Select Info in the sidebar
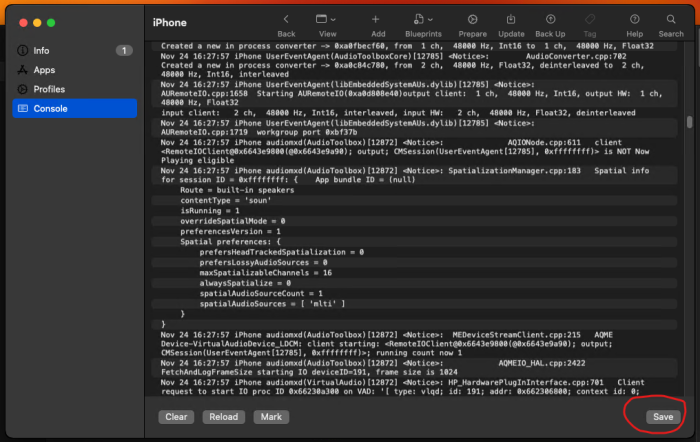Viewport: 700px width, 442px height. pyautogui.click(x=75, y=50)
